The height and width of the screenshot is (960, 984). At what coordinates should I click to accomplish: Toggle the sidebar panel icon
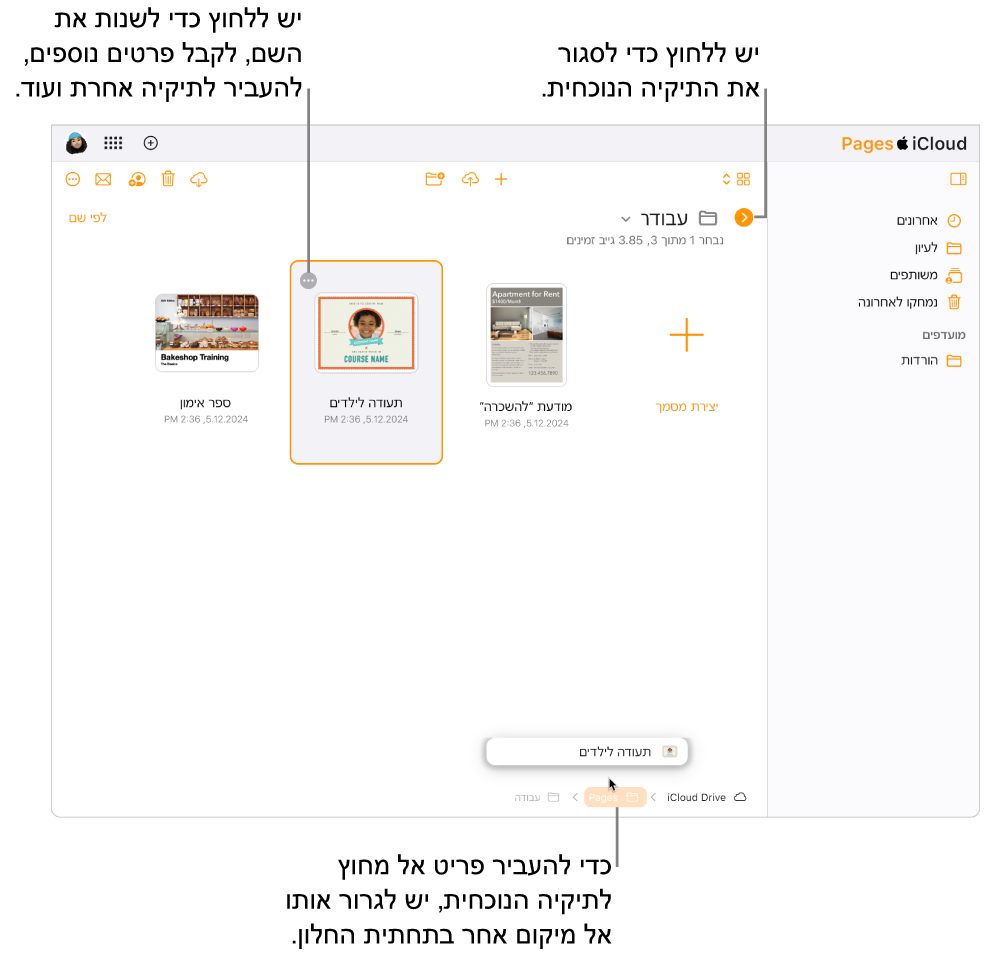click(x=958, y=179)
